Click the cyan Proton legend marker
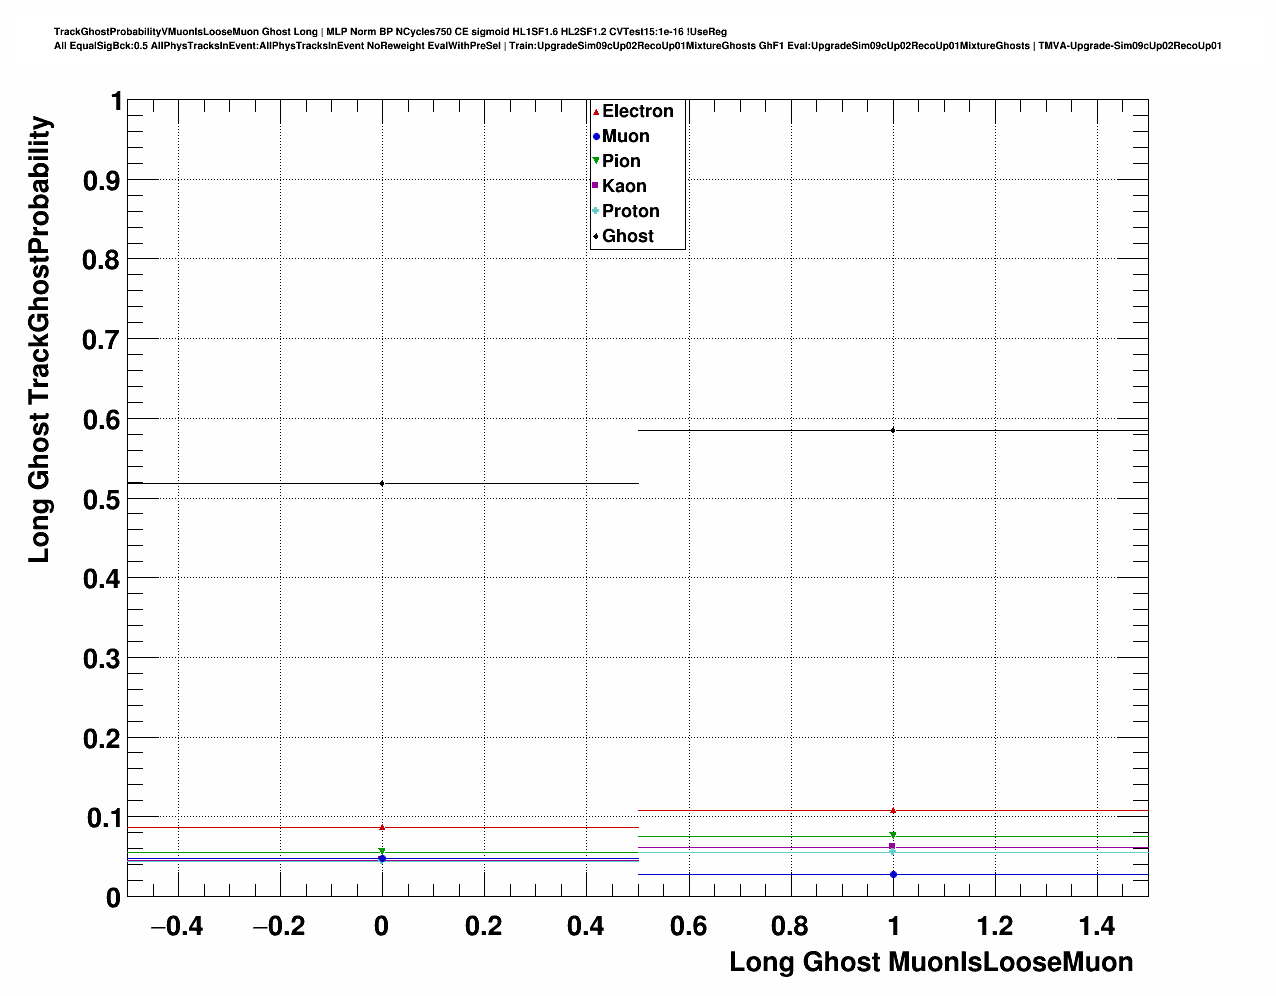The image size is (1276, 996). click(596, 211)
